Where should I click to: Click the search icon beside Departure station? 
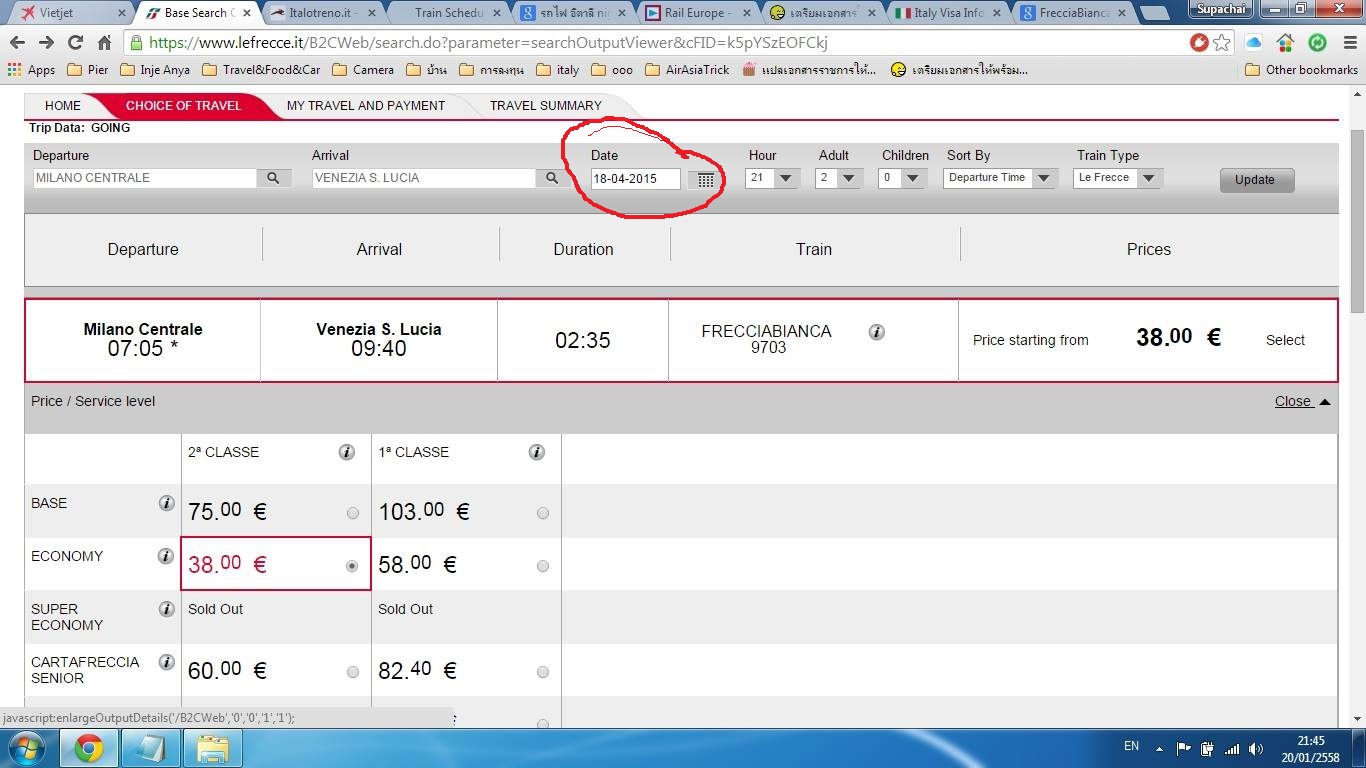(273, 178)
